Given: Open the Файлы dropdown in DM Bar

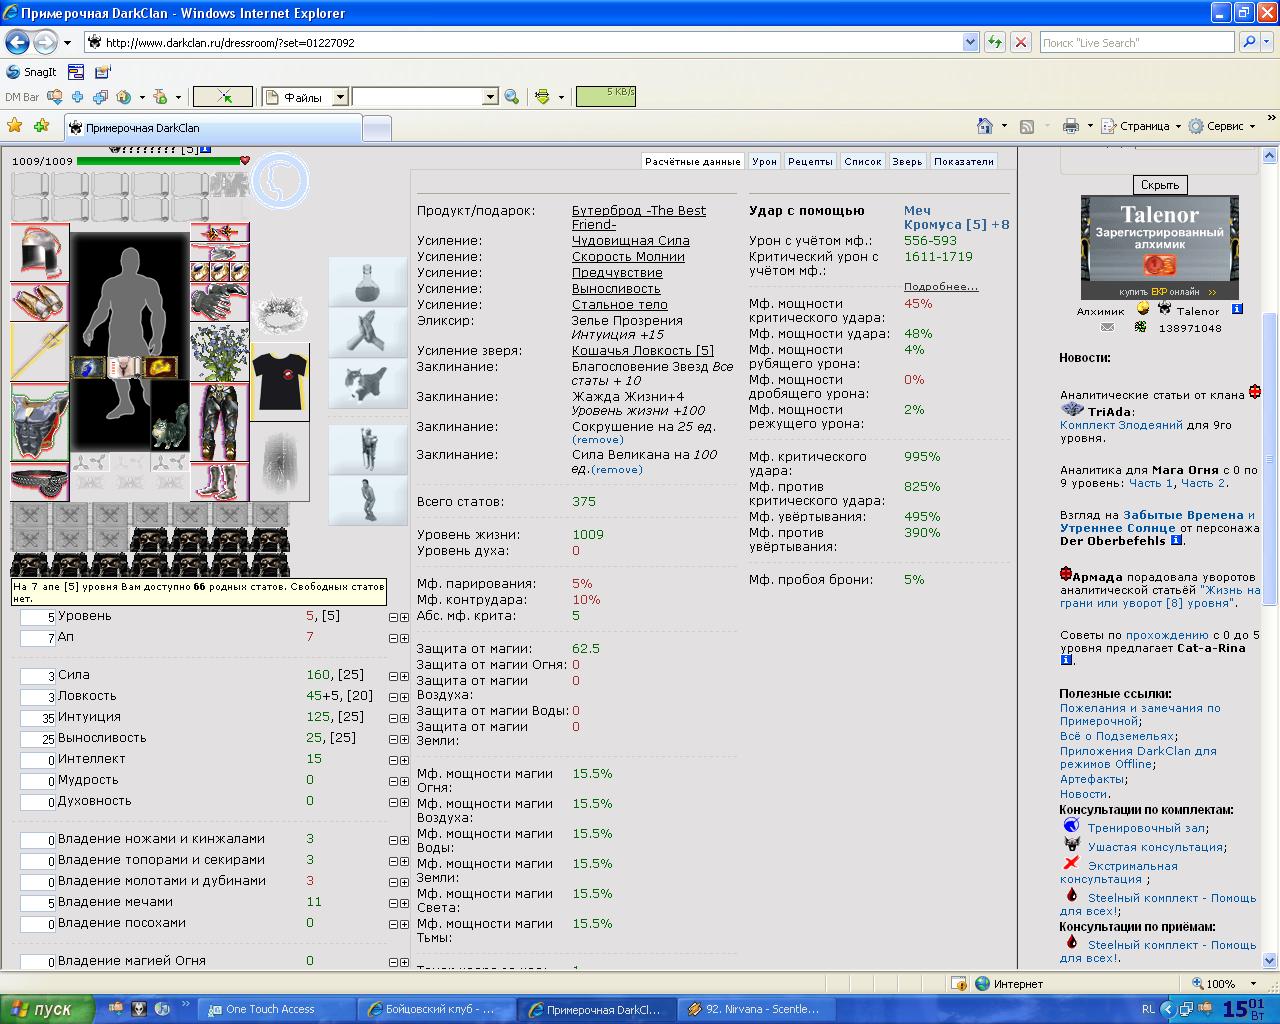Looking at the screenshot, I should point(340,97).
